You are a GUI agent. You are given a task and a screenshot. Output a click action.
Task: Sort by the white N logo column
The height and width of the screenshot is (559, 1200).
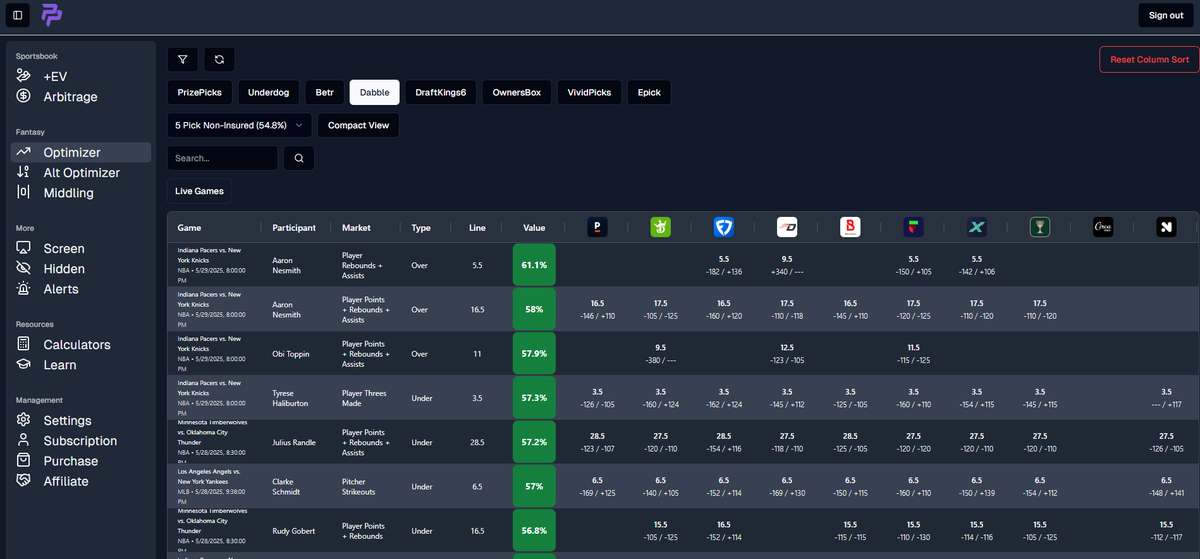click(1166, 227)
